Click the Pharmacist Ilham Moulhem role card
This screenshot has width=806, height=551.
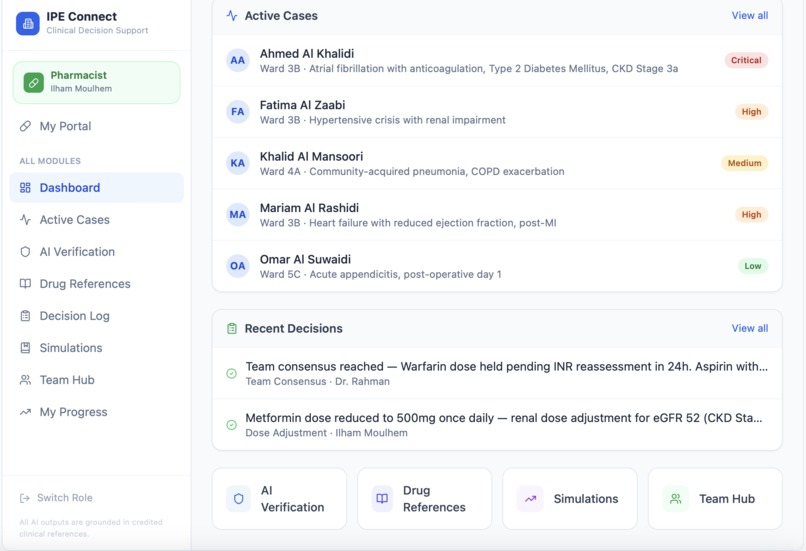pyautogui.click(x=97, y=83)
